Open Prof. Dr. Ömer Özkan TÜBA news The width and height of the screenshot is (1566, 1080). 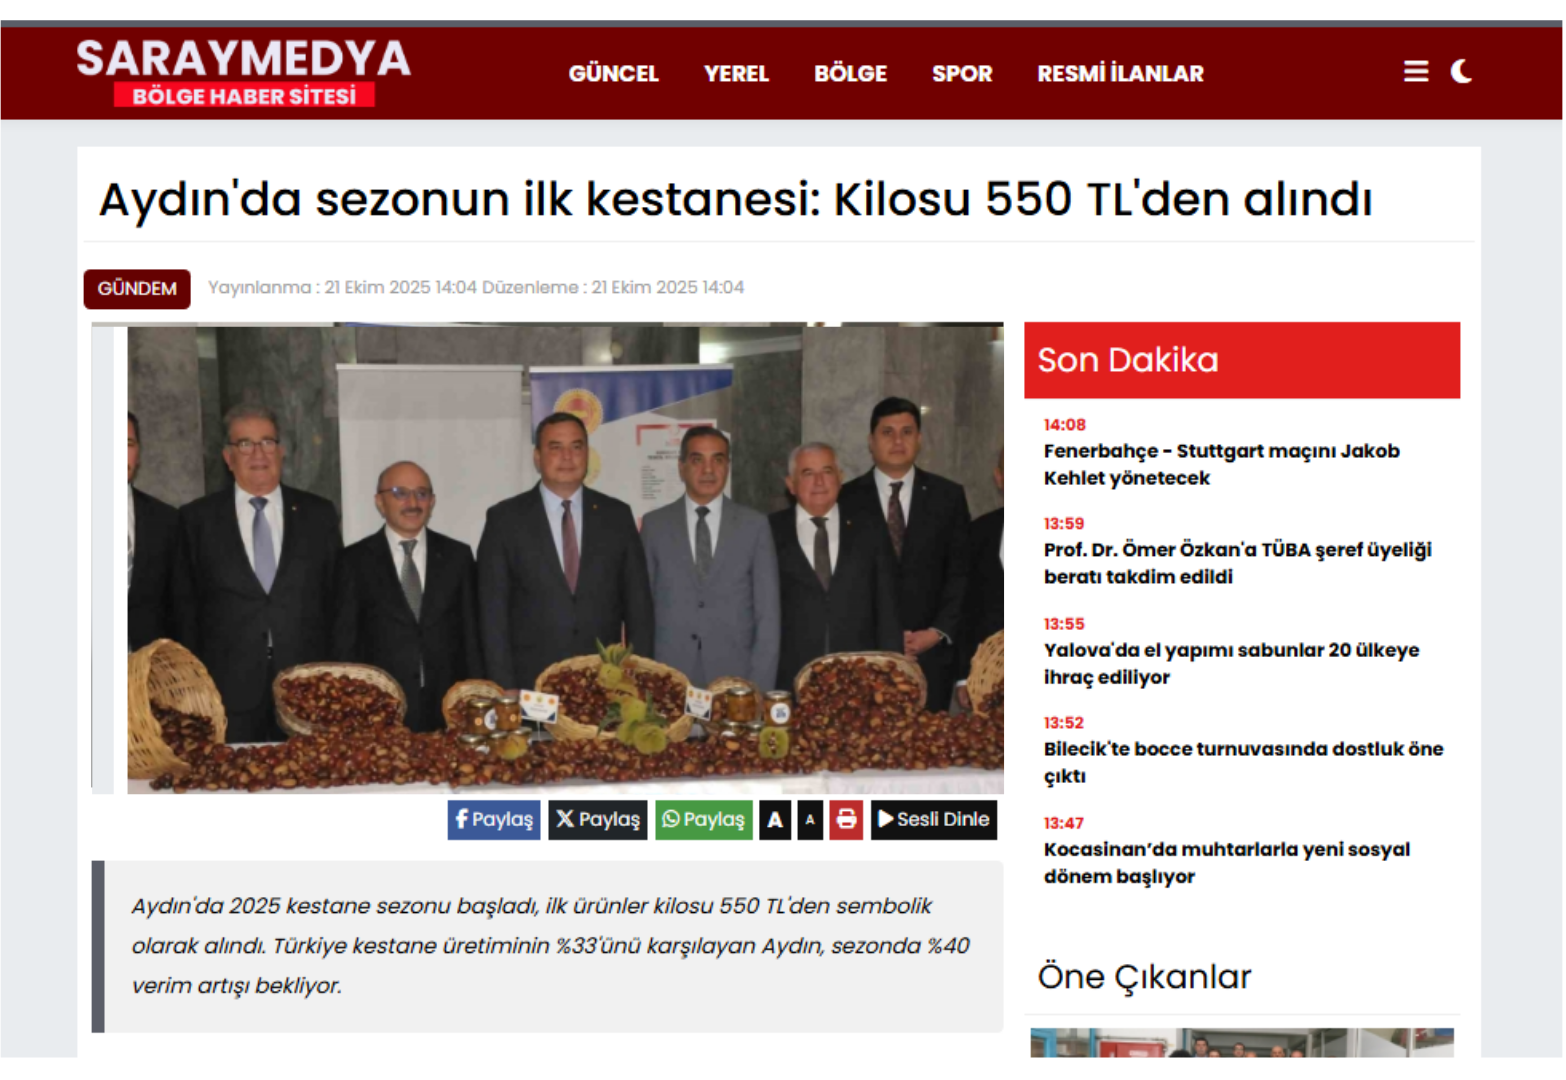tap(1238, 563)
